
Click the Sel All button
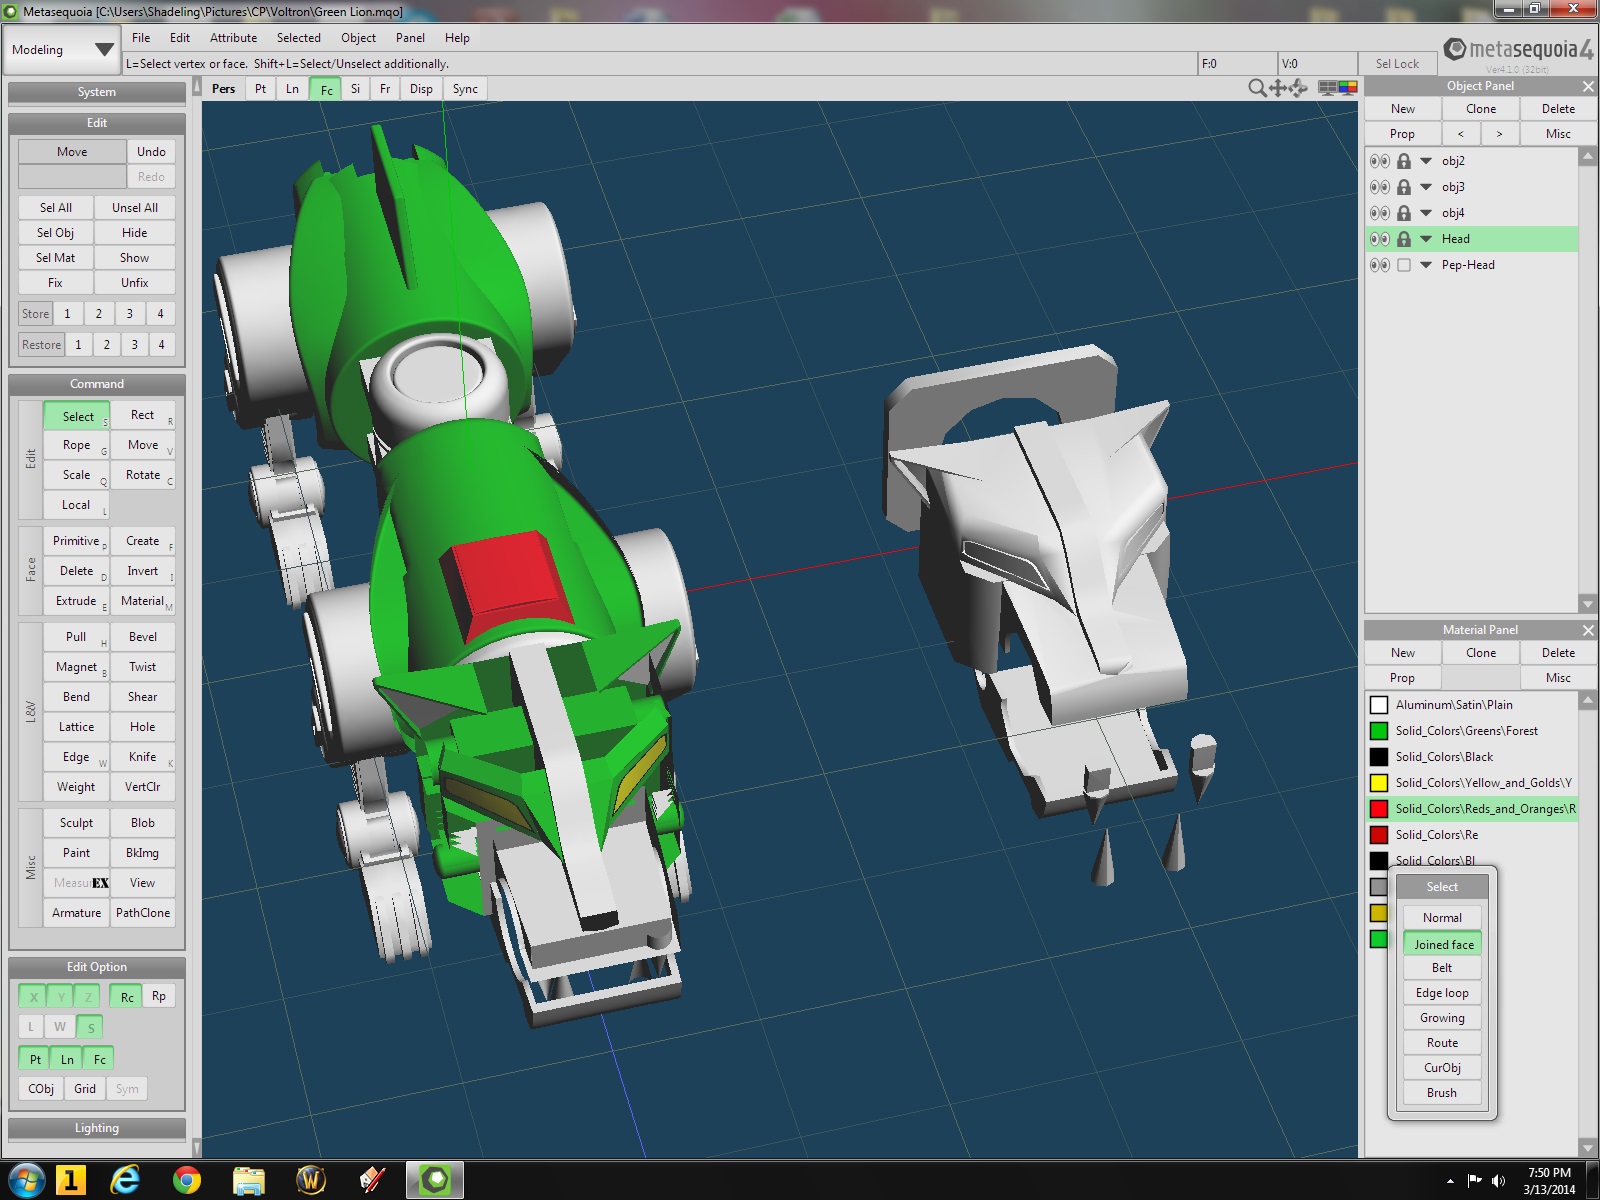(x=56, y=208)
